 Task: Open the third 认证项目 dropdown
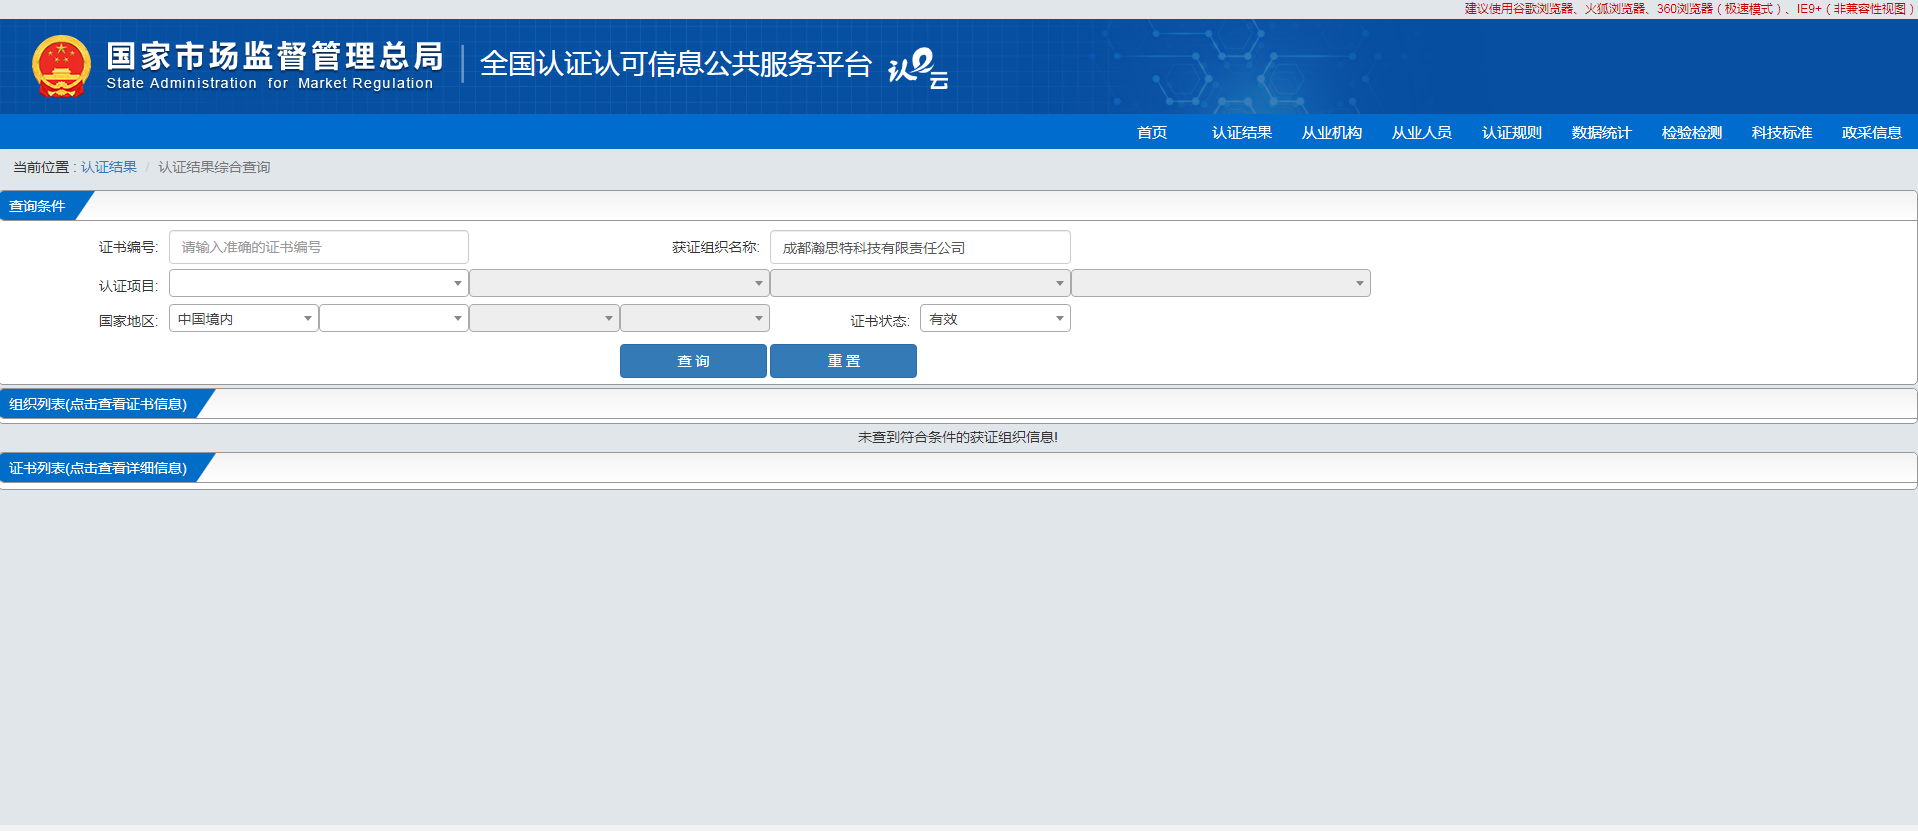click(920, 283)
